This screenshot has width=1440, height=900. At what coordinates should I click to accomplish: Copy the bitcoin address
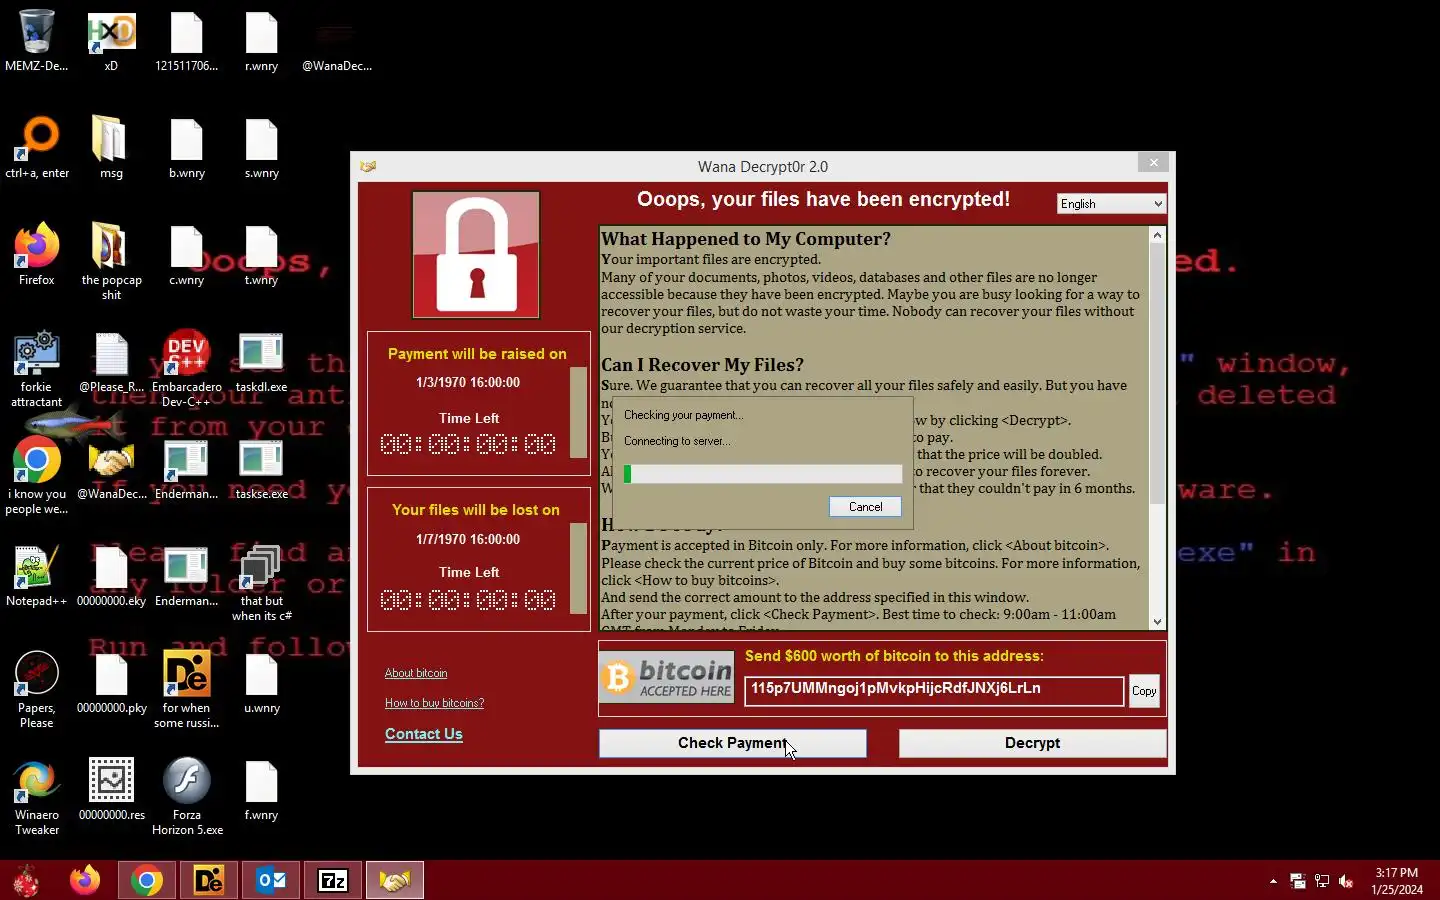[x=1144, y=691]
